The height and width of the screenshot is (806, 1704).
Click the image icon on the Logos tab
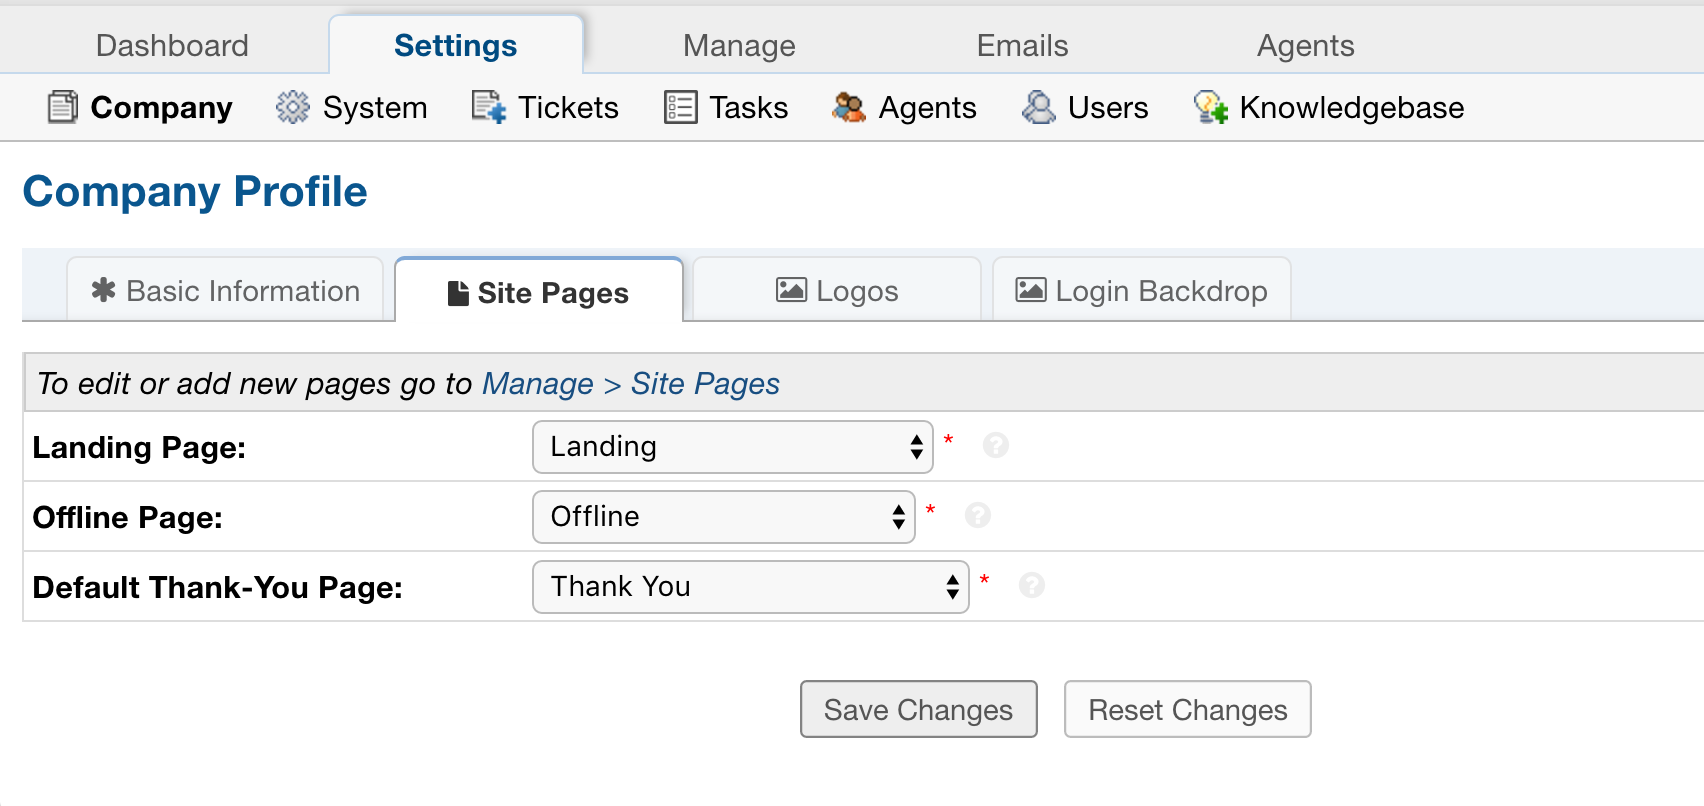789,290
